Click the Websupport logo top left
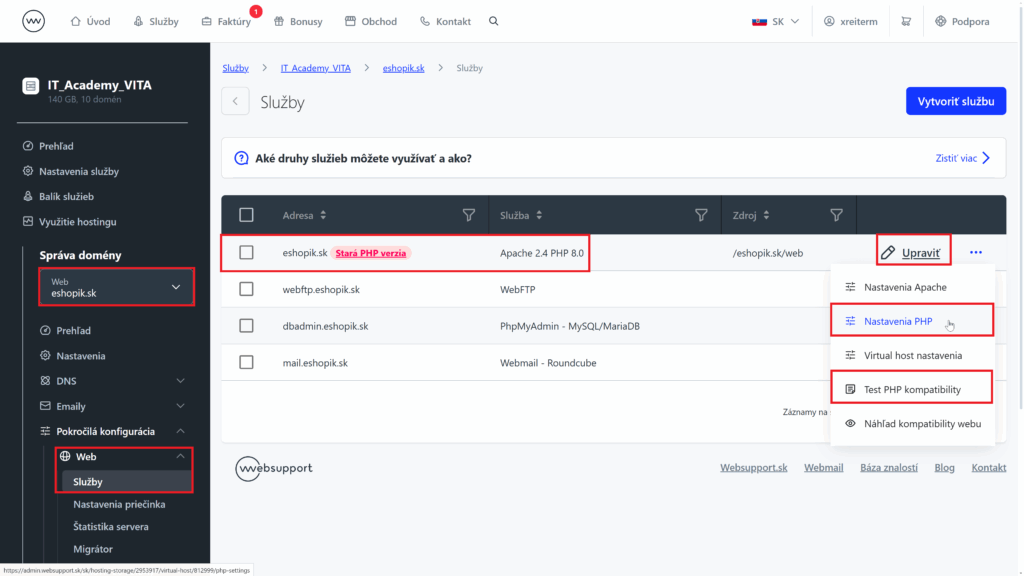Image resolution: width=1024 pixels, height=576 pixels. click(x=33, y=20)
